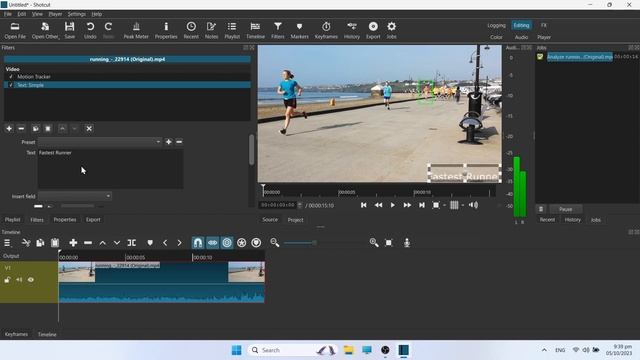Add a filter with plus button
This screenshot has height=360, width=640.
tap(9, 129)
